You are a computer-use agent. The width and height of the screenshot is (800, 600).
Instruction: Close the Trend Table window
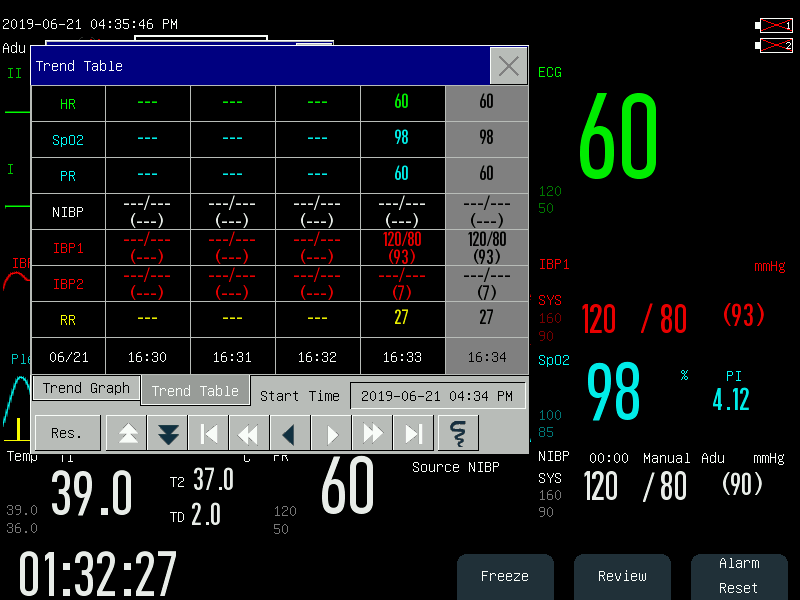coord(508,66)
